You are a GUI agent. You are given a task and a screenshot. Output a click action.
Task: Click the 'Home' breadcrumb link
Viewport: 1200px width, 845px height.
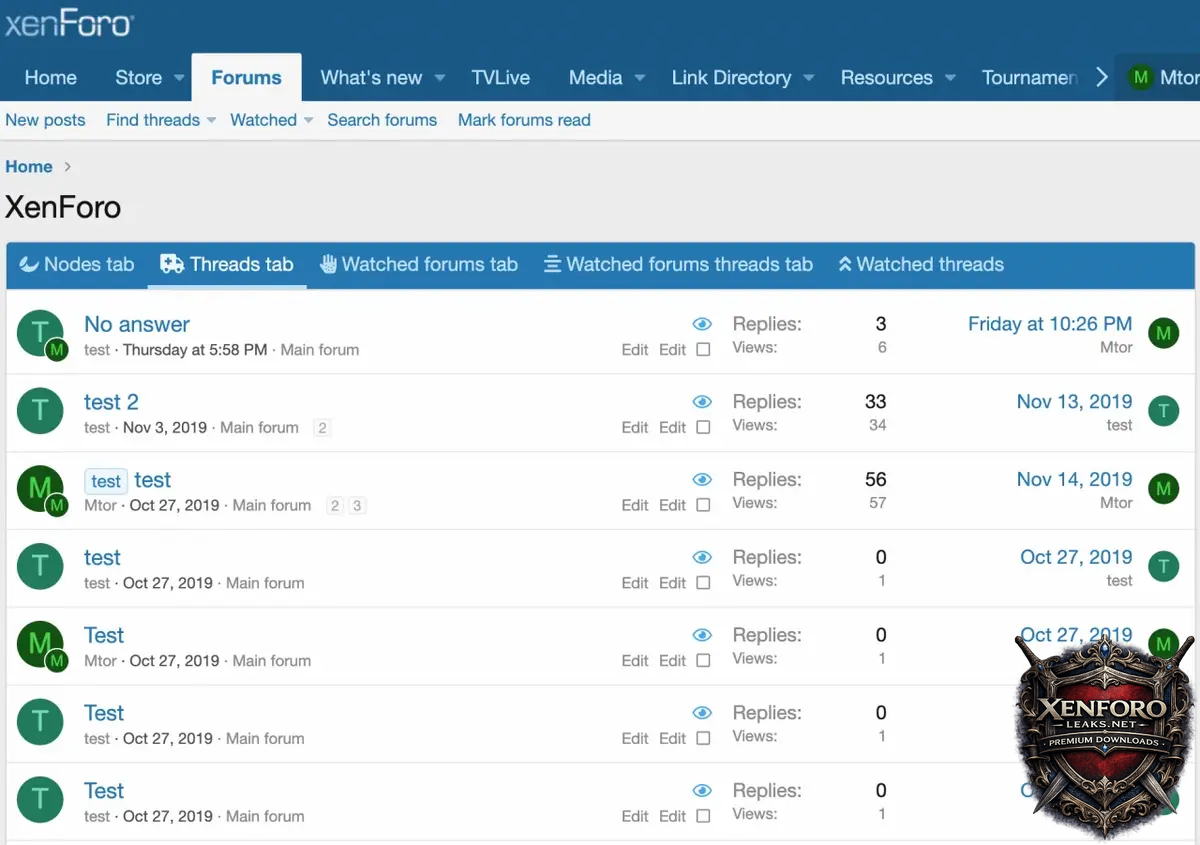coord(29,167)
